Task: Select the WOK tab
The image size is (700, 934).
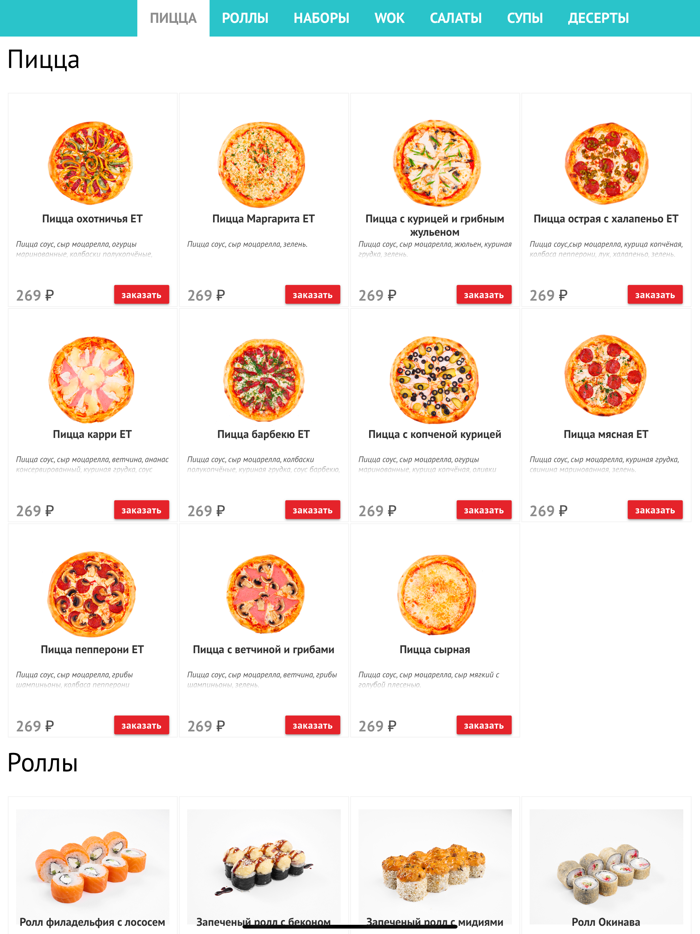Action: pos(389,18)
